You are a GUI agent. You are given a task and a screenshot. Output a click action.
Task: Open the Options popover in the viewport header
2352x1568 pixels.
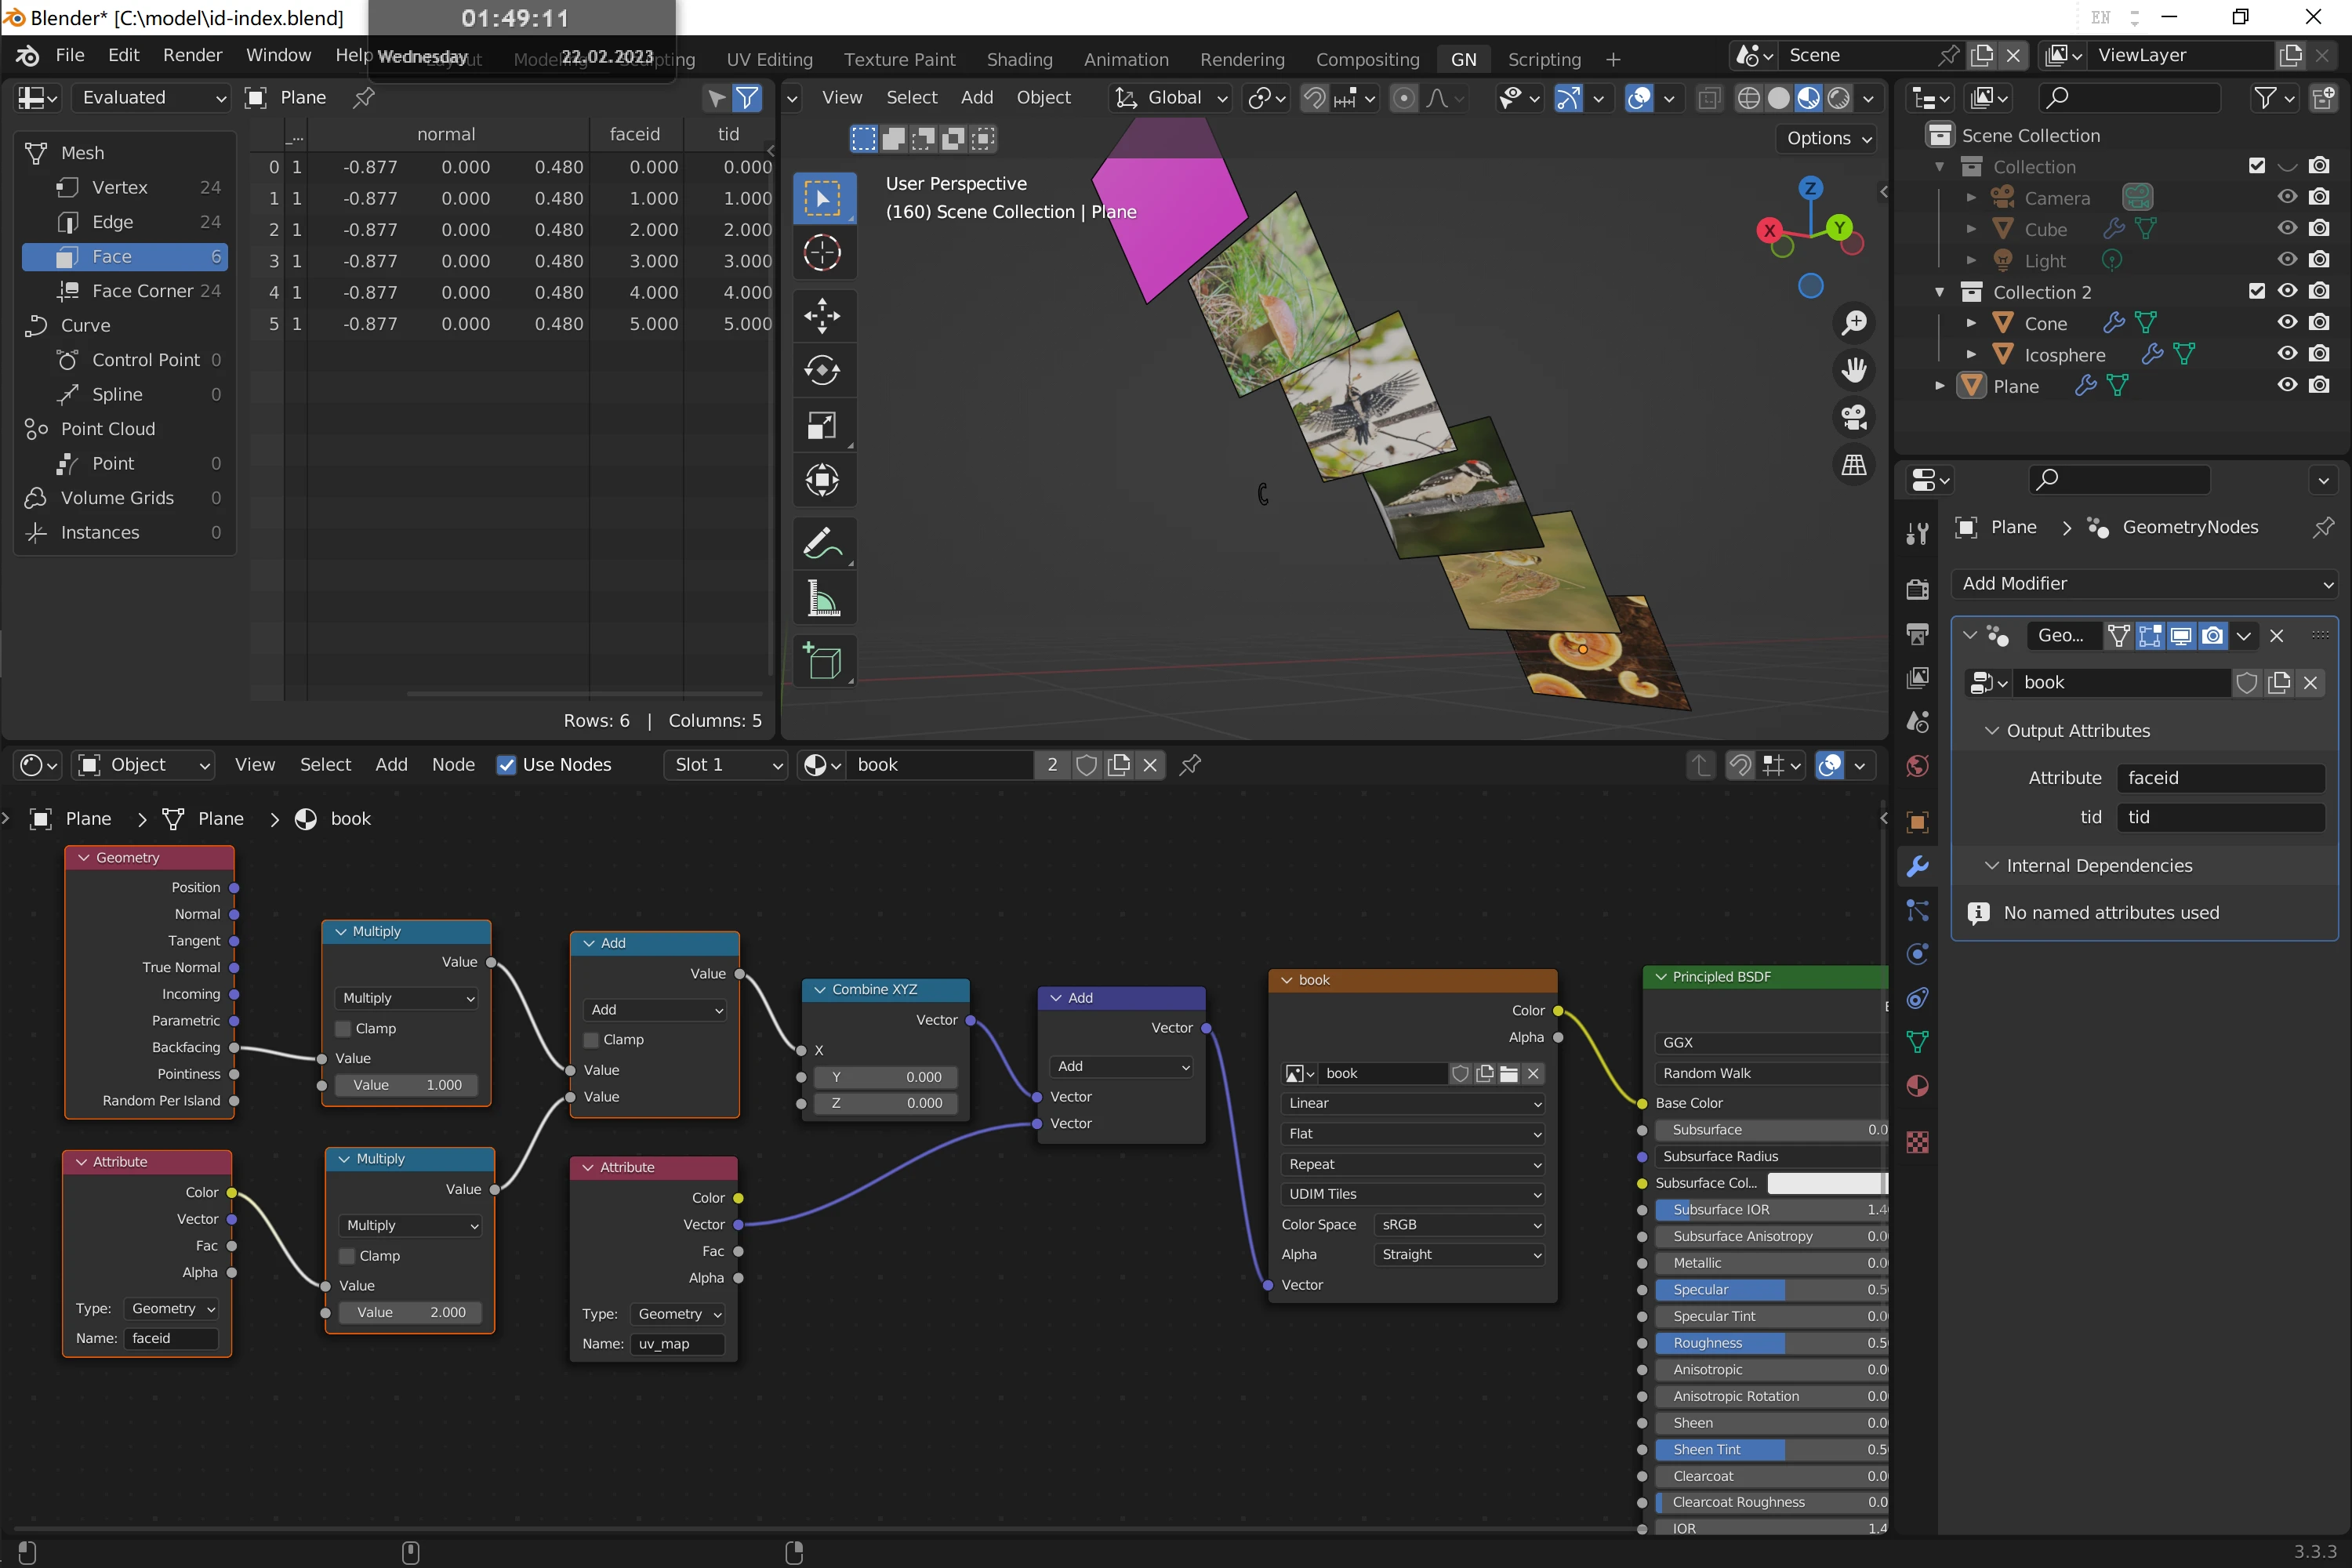[x=1825, y=138]
